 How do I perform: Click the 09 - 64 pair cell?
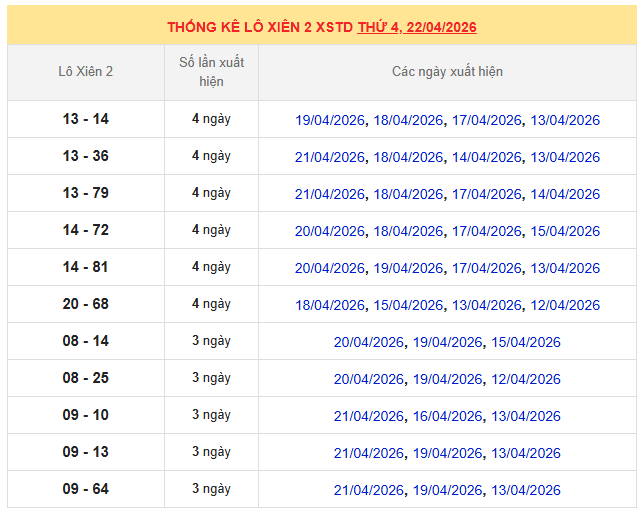[86, 489]
